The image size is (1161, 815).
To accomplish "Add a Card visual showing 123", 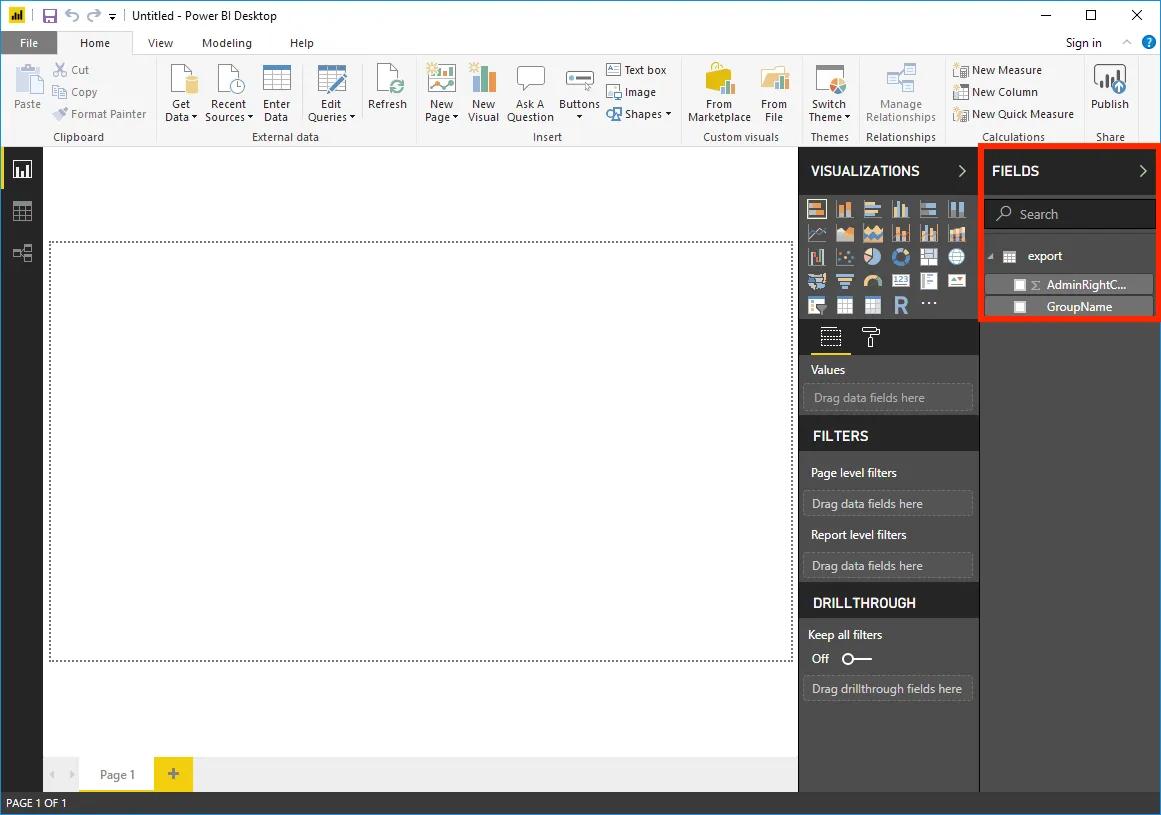I will 900,281.
